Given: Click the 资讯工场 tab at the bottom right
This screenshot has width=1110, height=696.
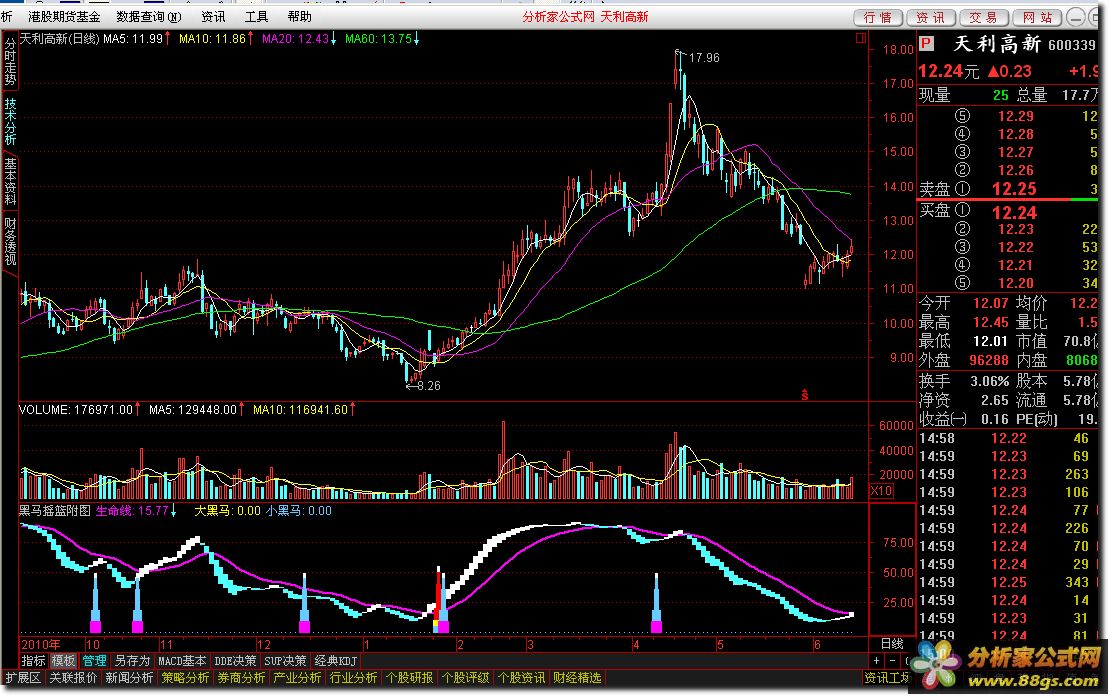Looking at the screenshot, I should tap(888, 678).
